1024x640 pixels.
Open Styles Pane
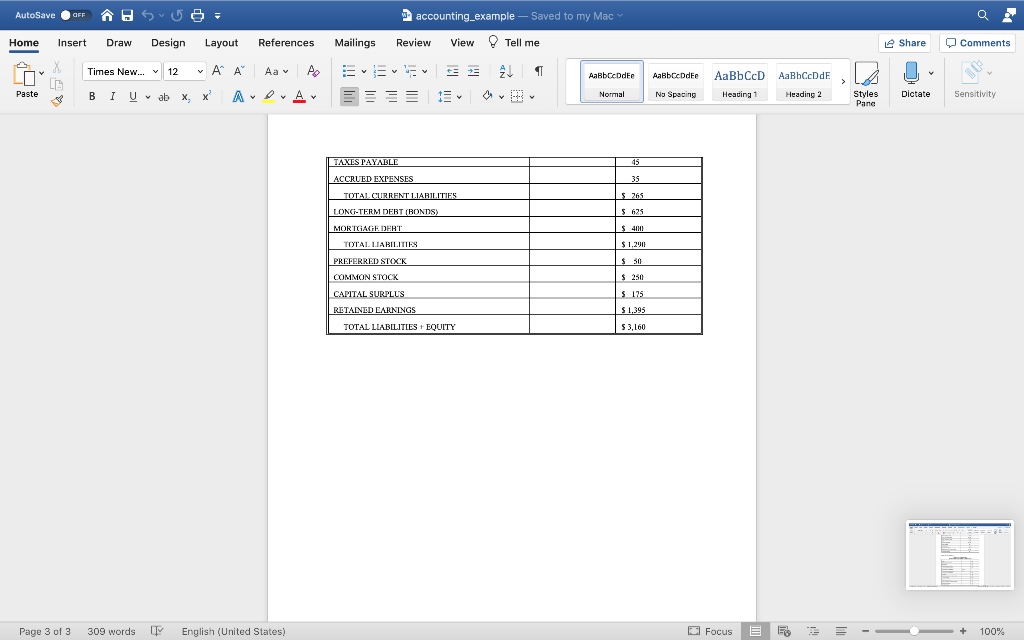click(866, 84)
